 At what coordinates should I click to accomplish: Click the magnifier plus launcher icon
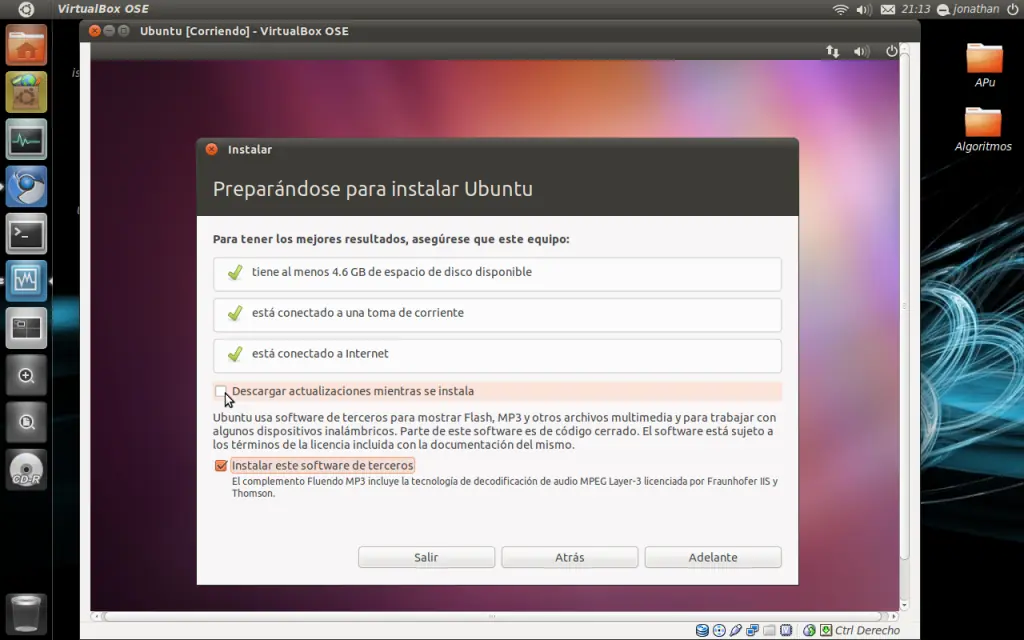(x=26, y=375)
